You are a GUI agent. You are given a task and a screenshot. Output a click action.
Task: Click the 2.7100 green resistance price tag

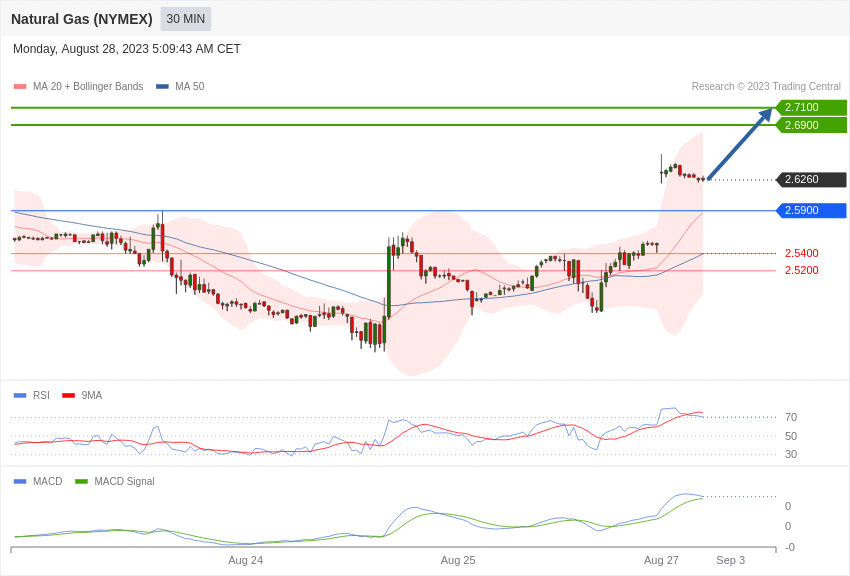click(811, 107)
